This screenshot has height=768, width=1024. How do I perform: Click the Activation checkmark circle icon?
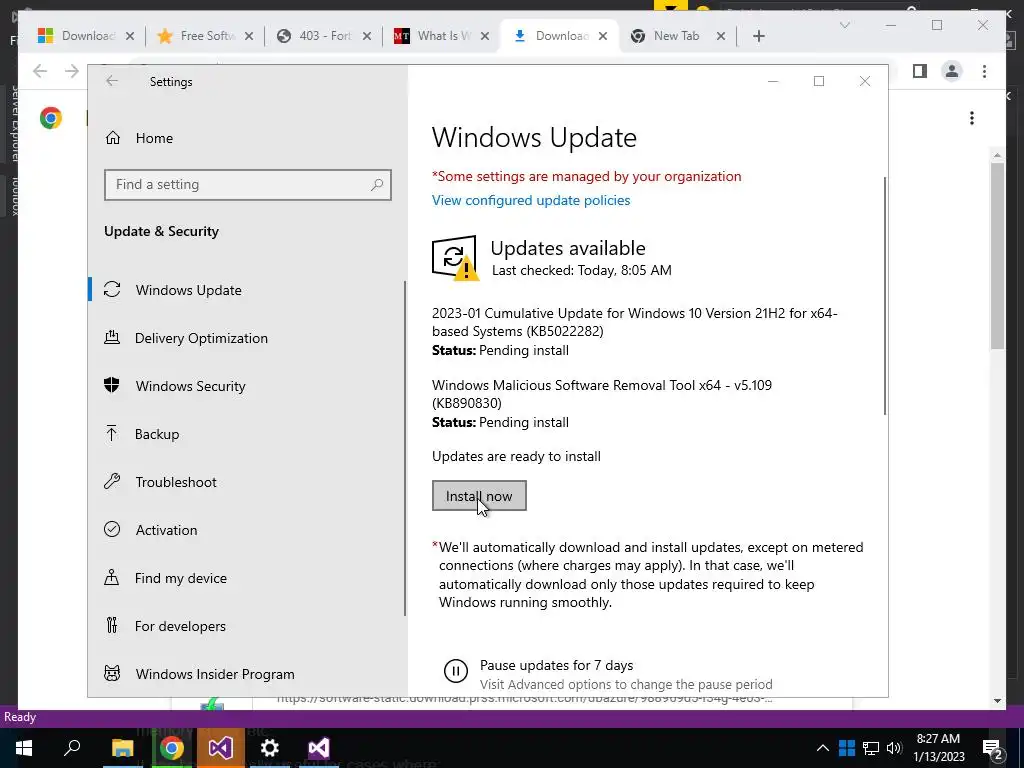pyautogui.click(x=112, y=530)
